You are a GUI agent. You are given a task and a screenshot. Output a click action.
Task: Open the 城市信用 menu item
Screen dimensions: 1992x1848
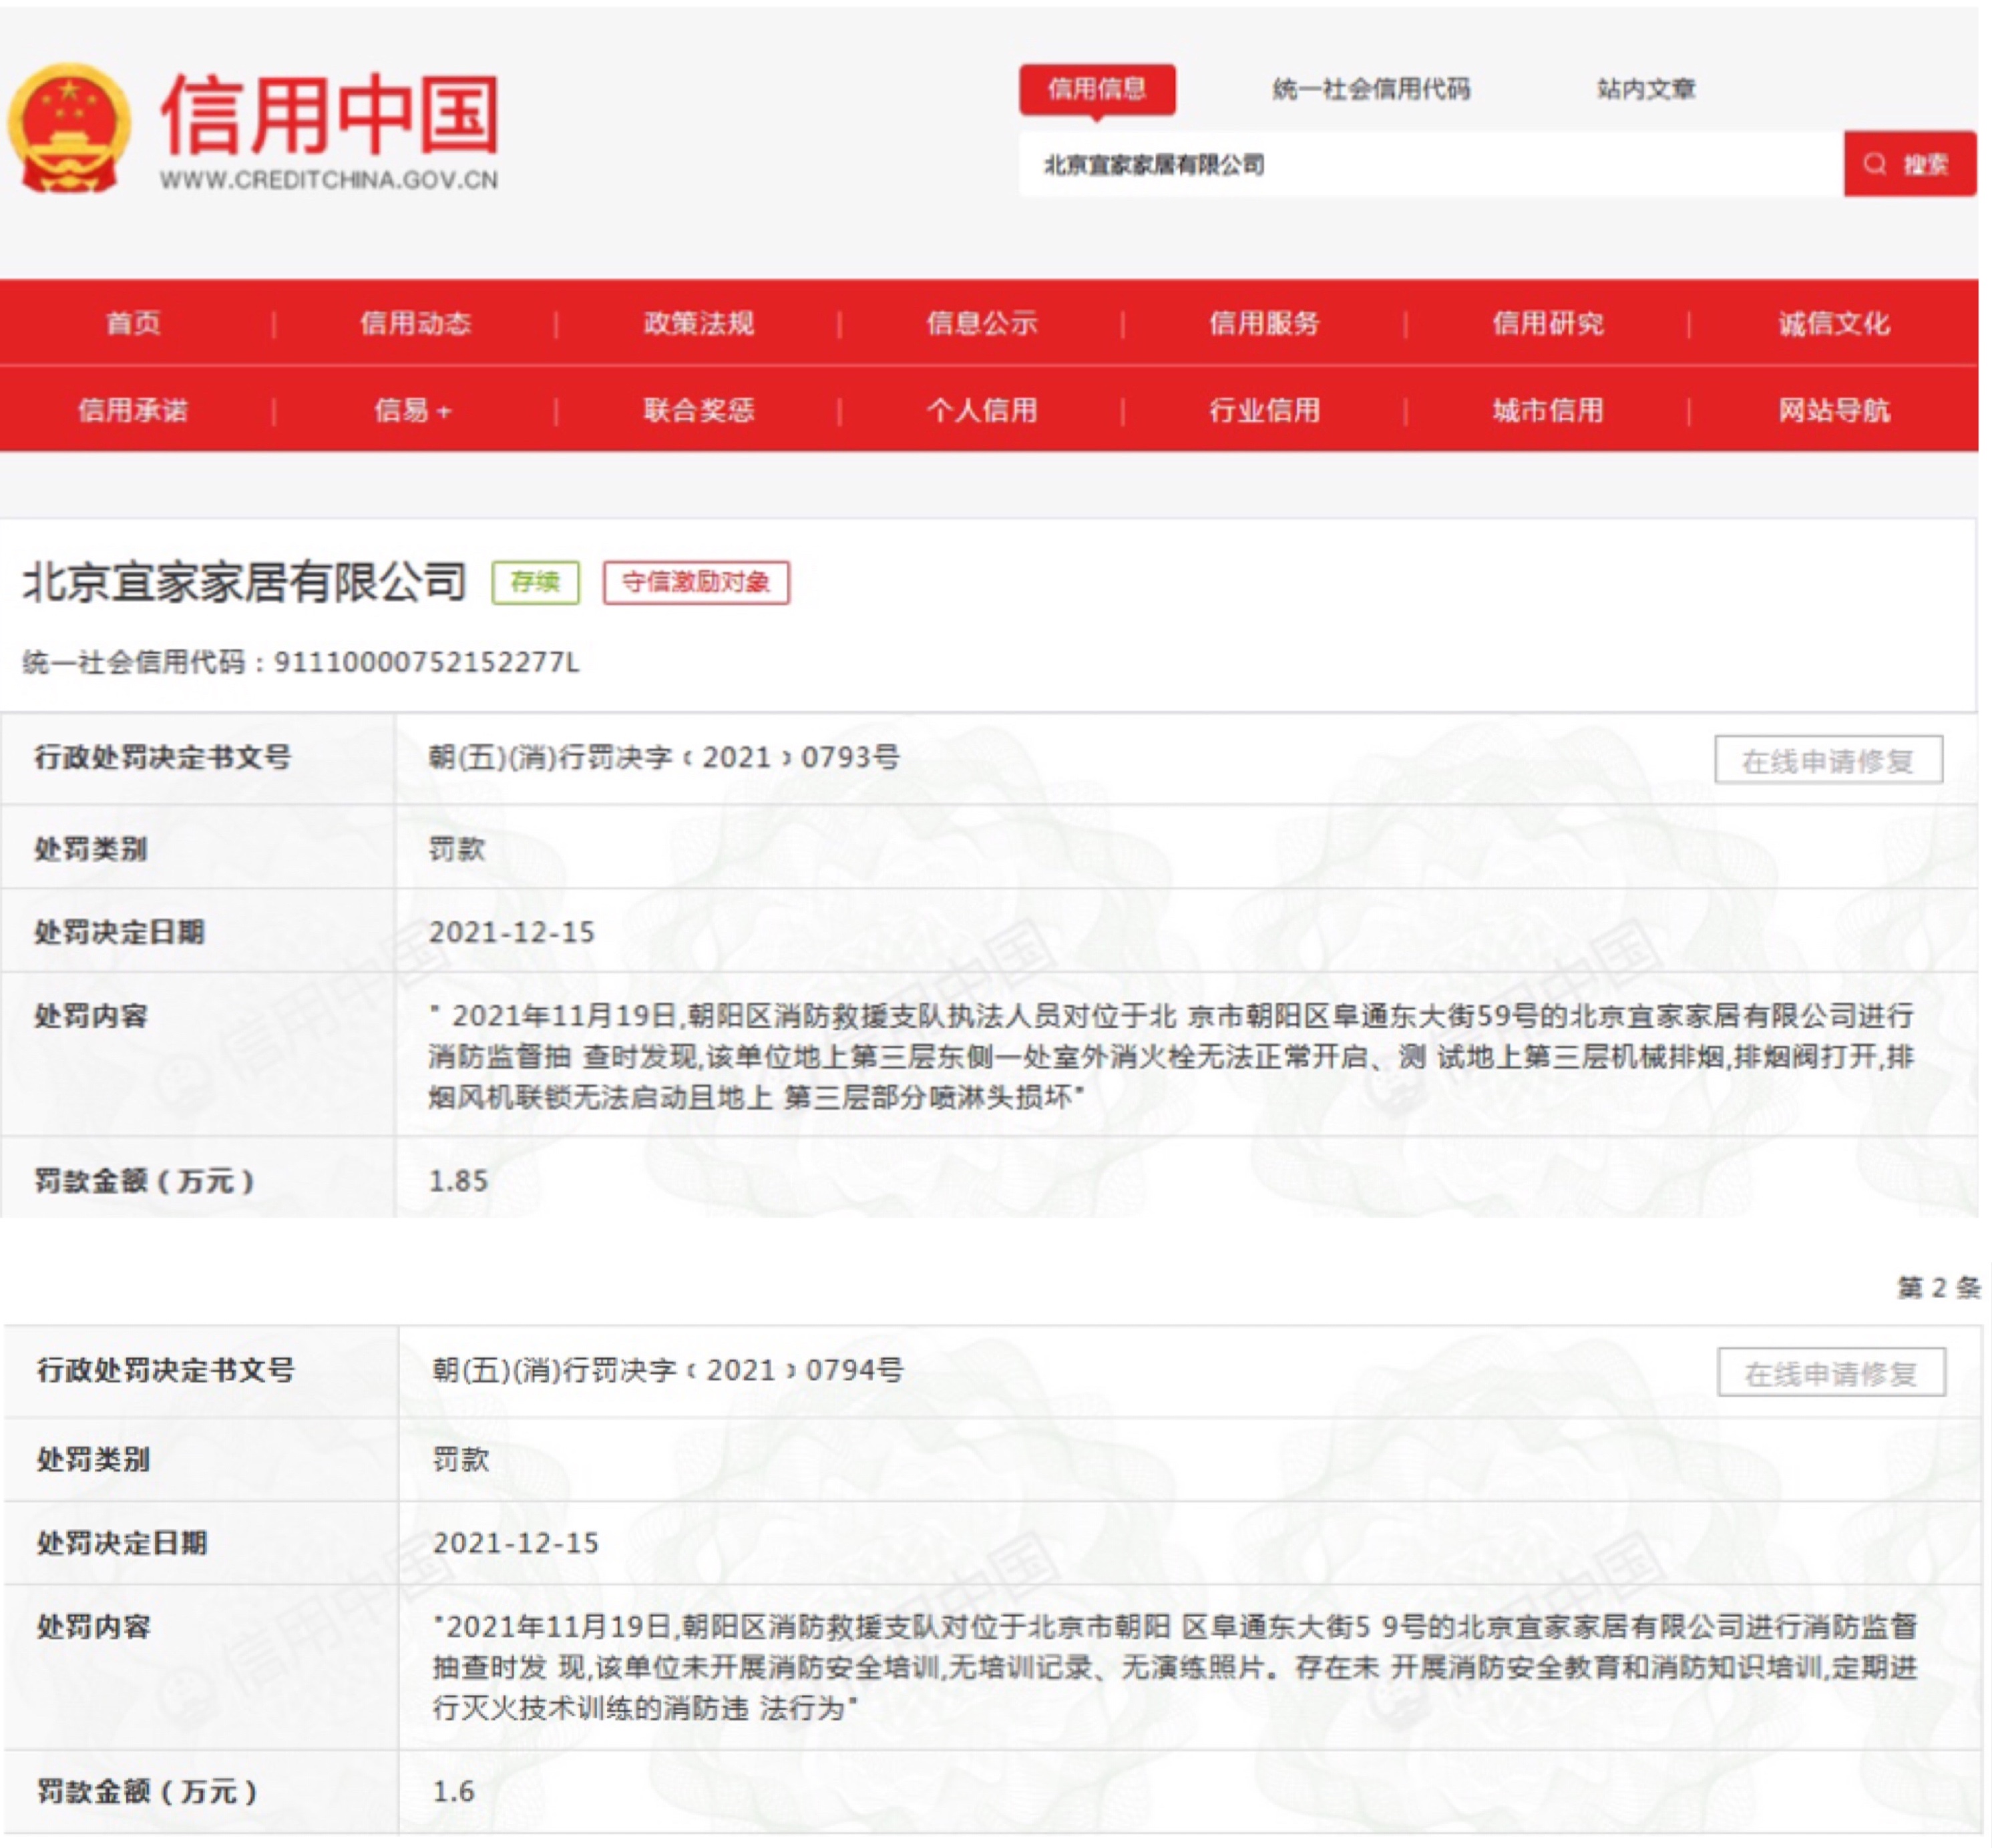click(x=1547, y=410)
